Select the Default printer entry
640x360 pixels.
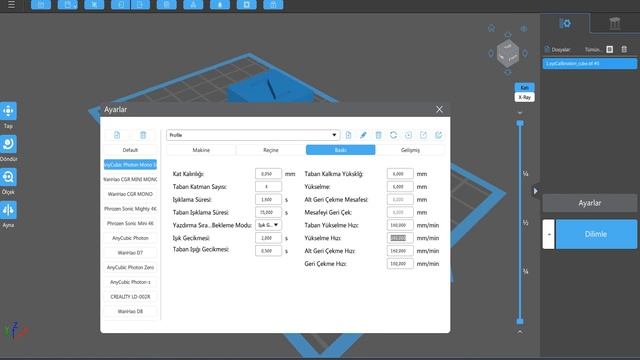[x=130, y=150]
